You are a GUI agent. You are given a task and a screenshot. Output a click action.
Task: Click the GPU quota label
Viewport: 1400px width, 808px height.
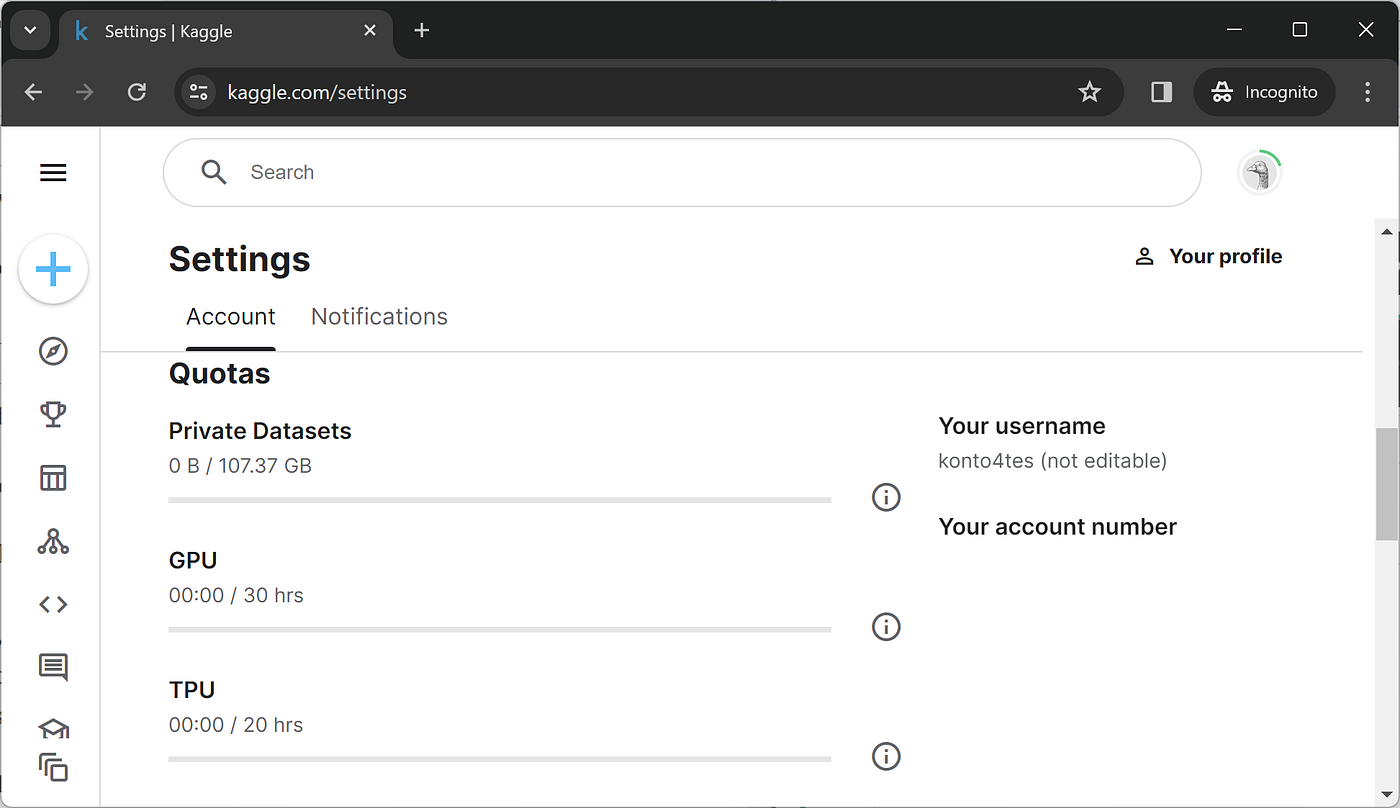click(193, 560)
